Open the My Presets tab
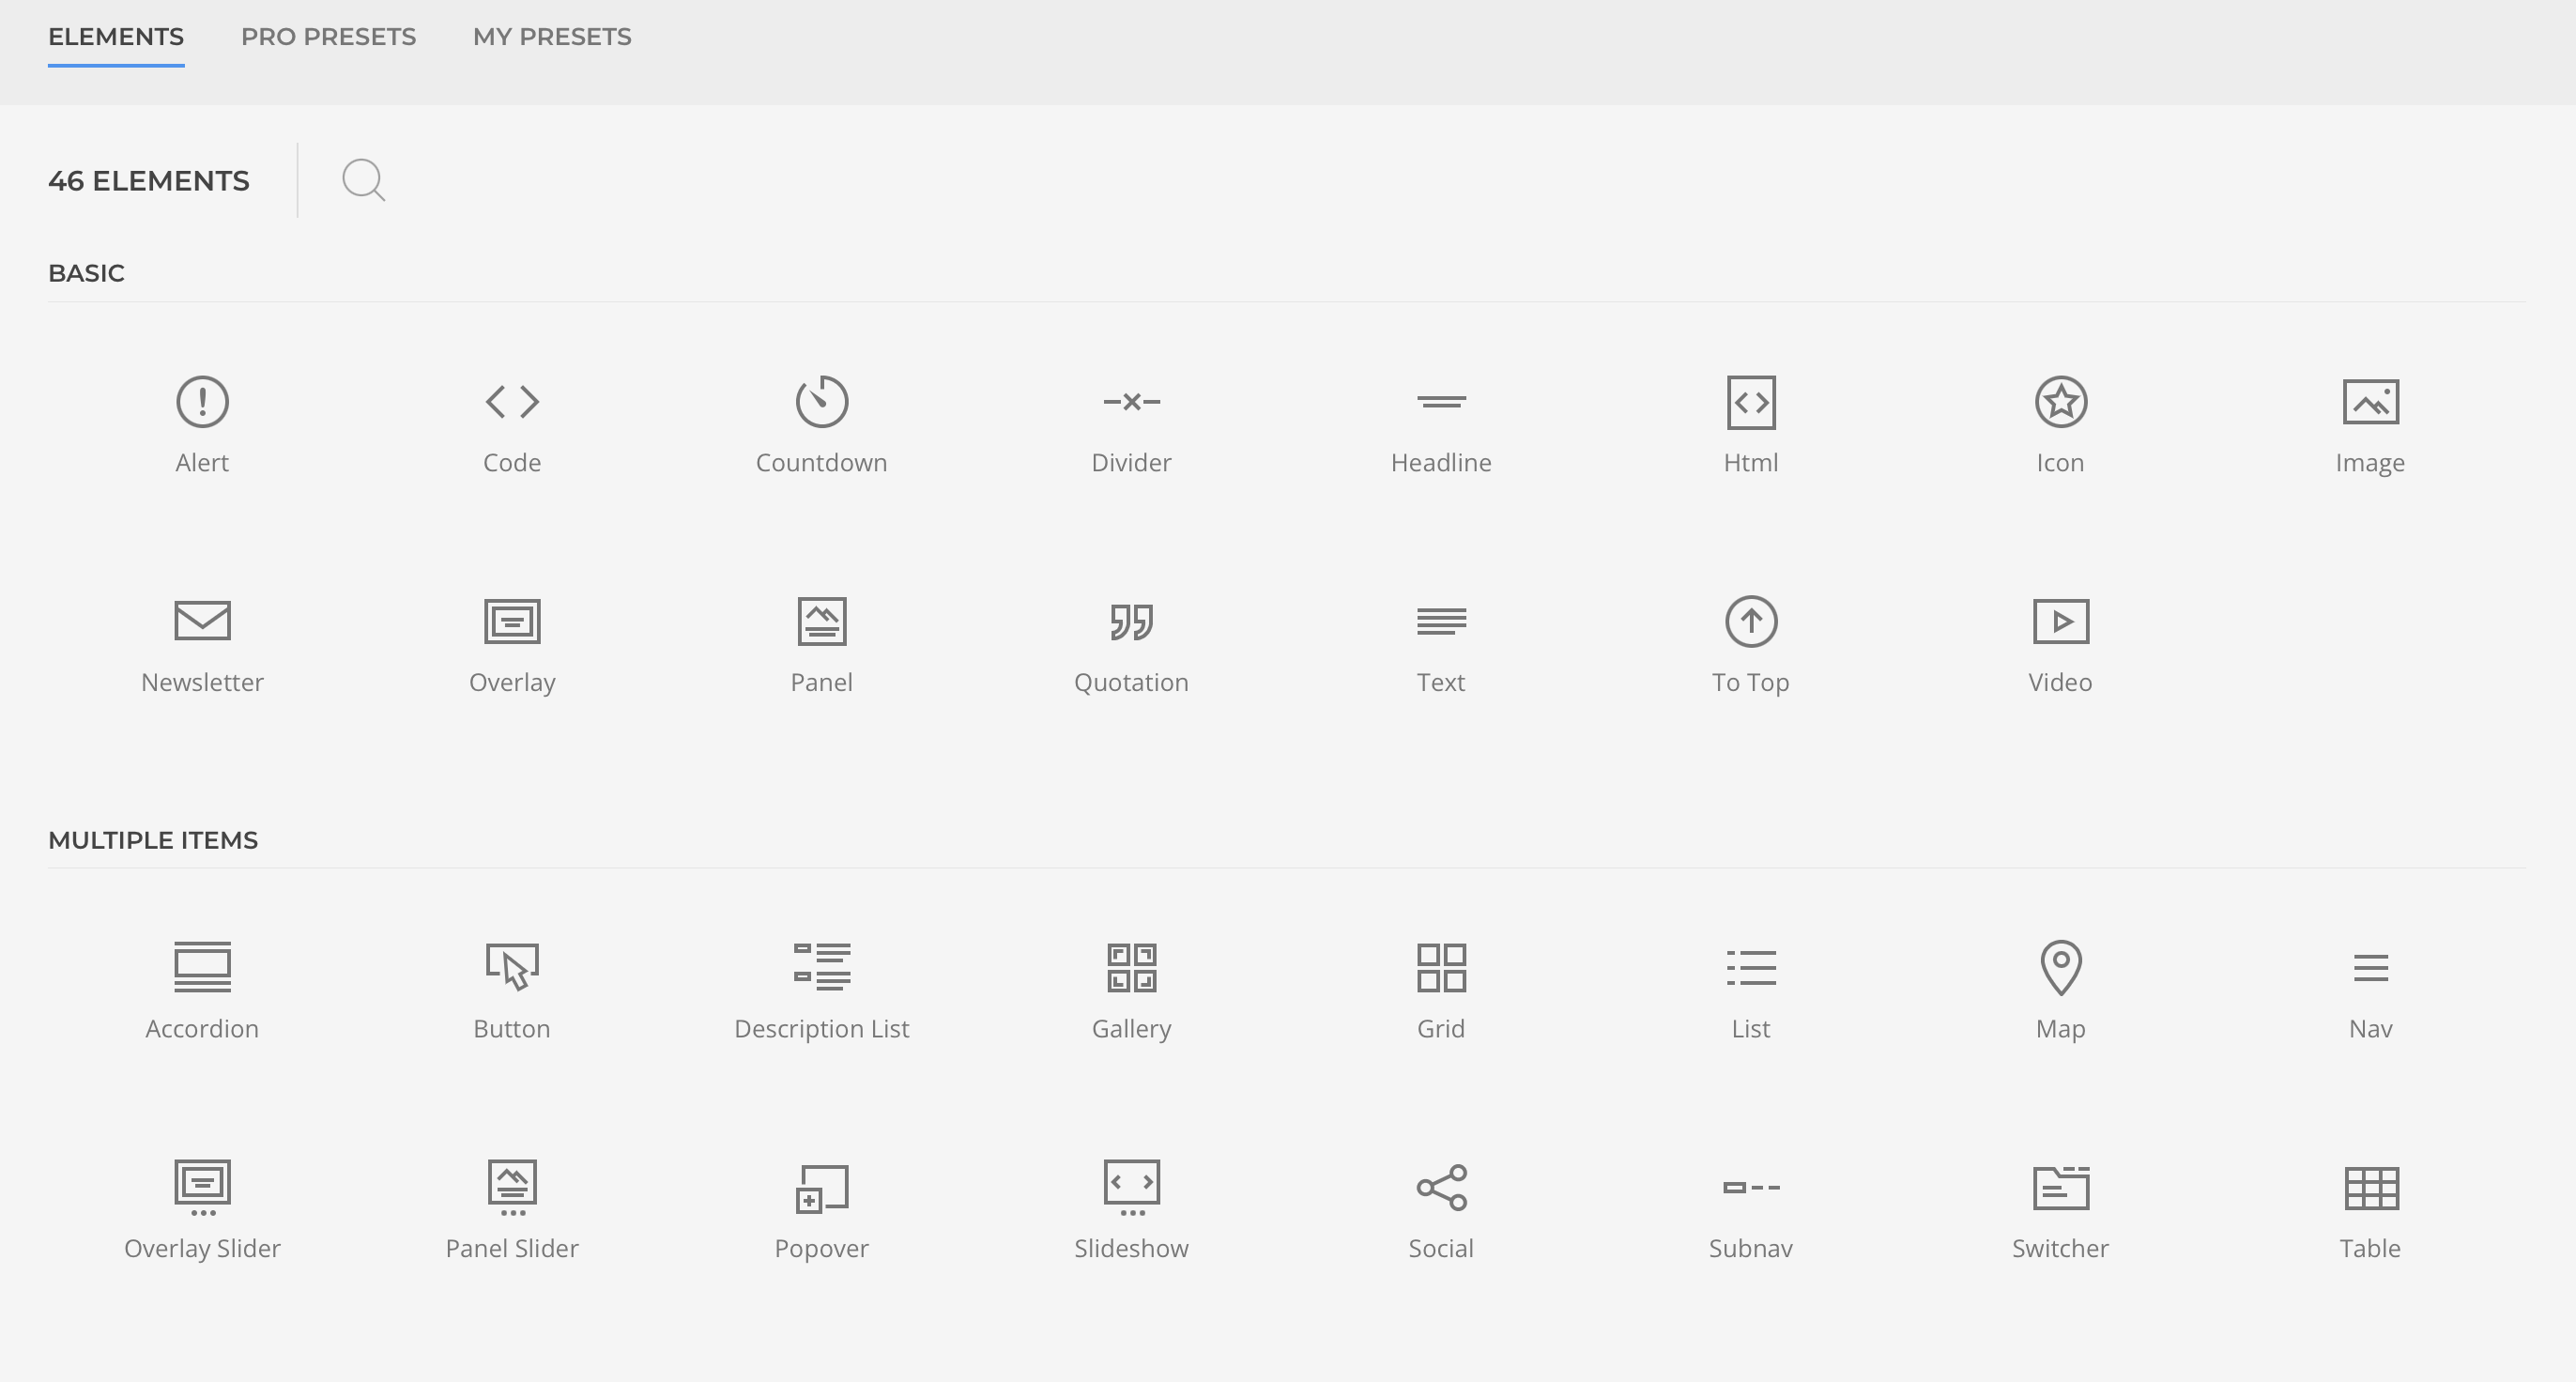2576x1382 pixels. coord(552,37)
